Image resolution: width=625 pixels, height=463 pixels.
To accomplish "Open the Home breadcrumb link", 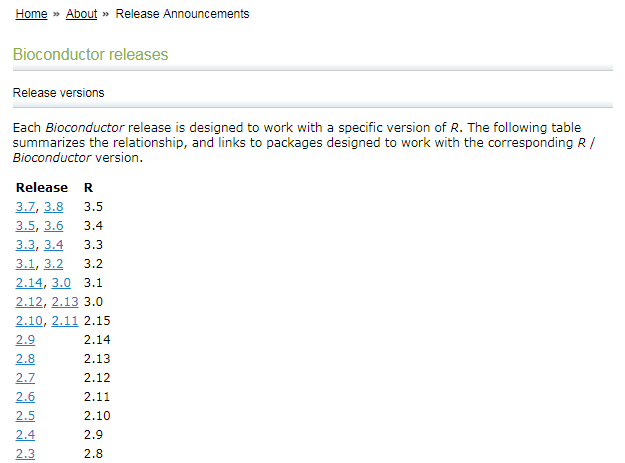I will (31, 14).
